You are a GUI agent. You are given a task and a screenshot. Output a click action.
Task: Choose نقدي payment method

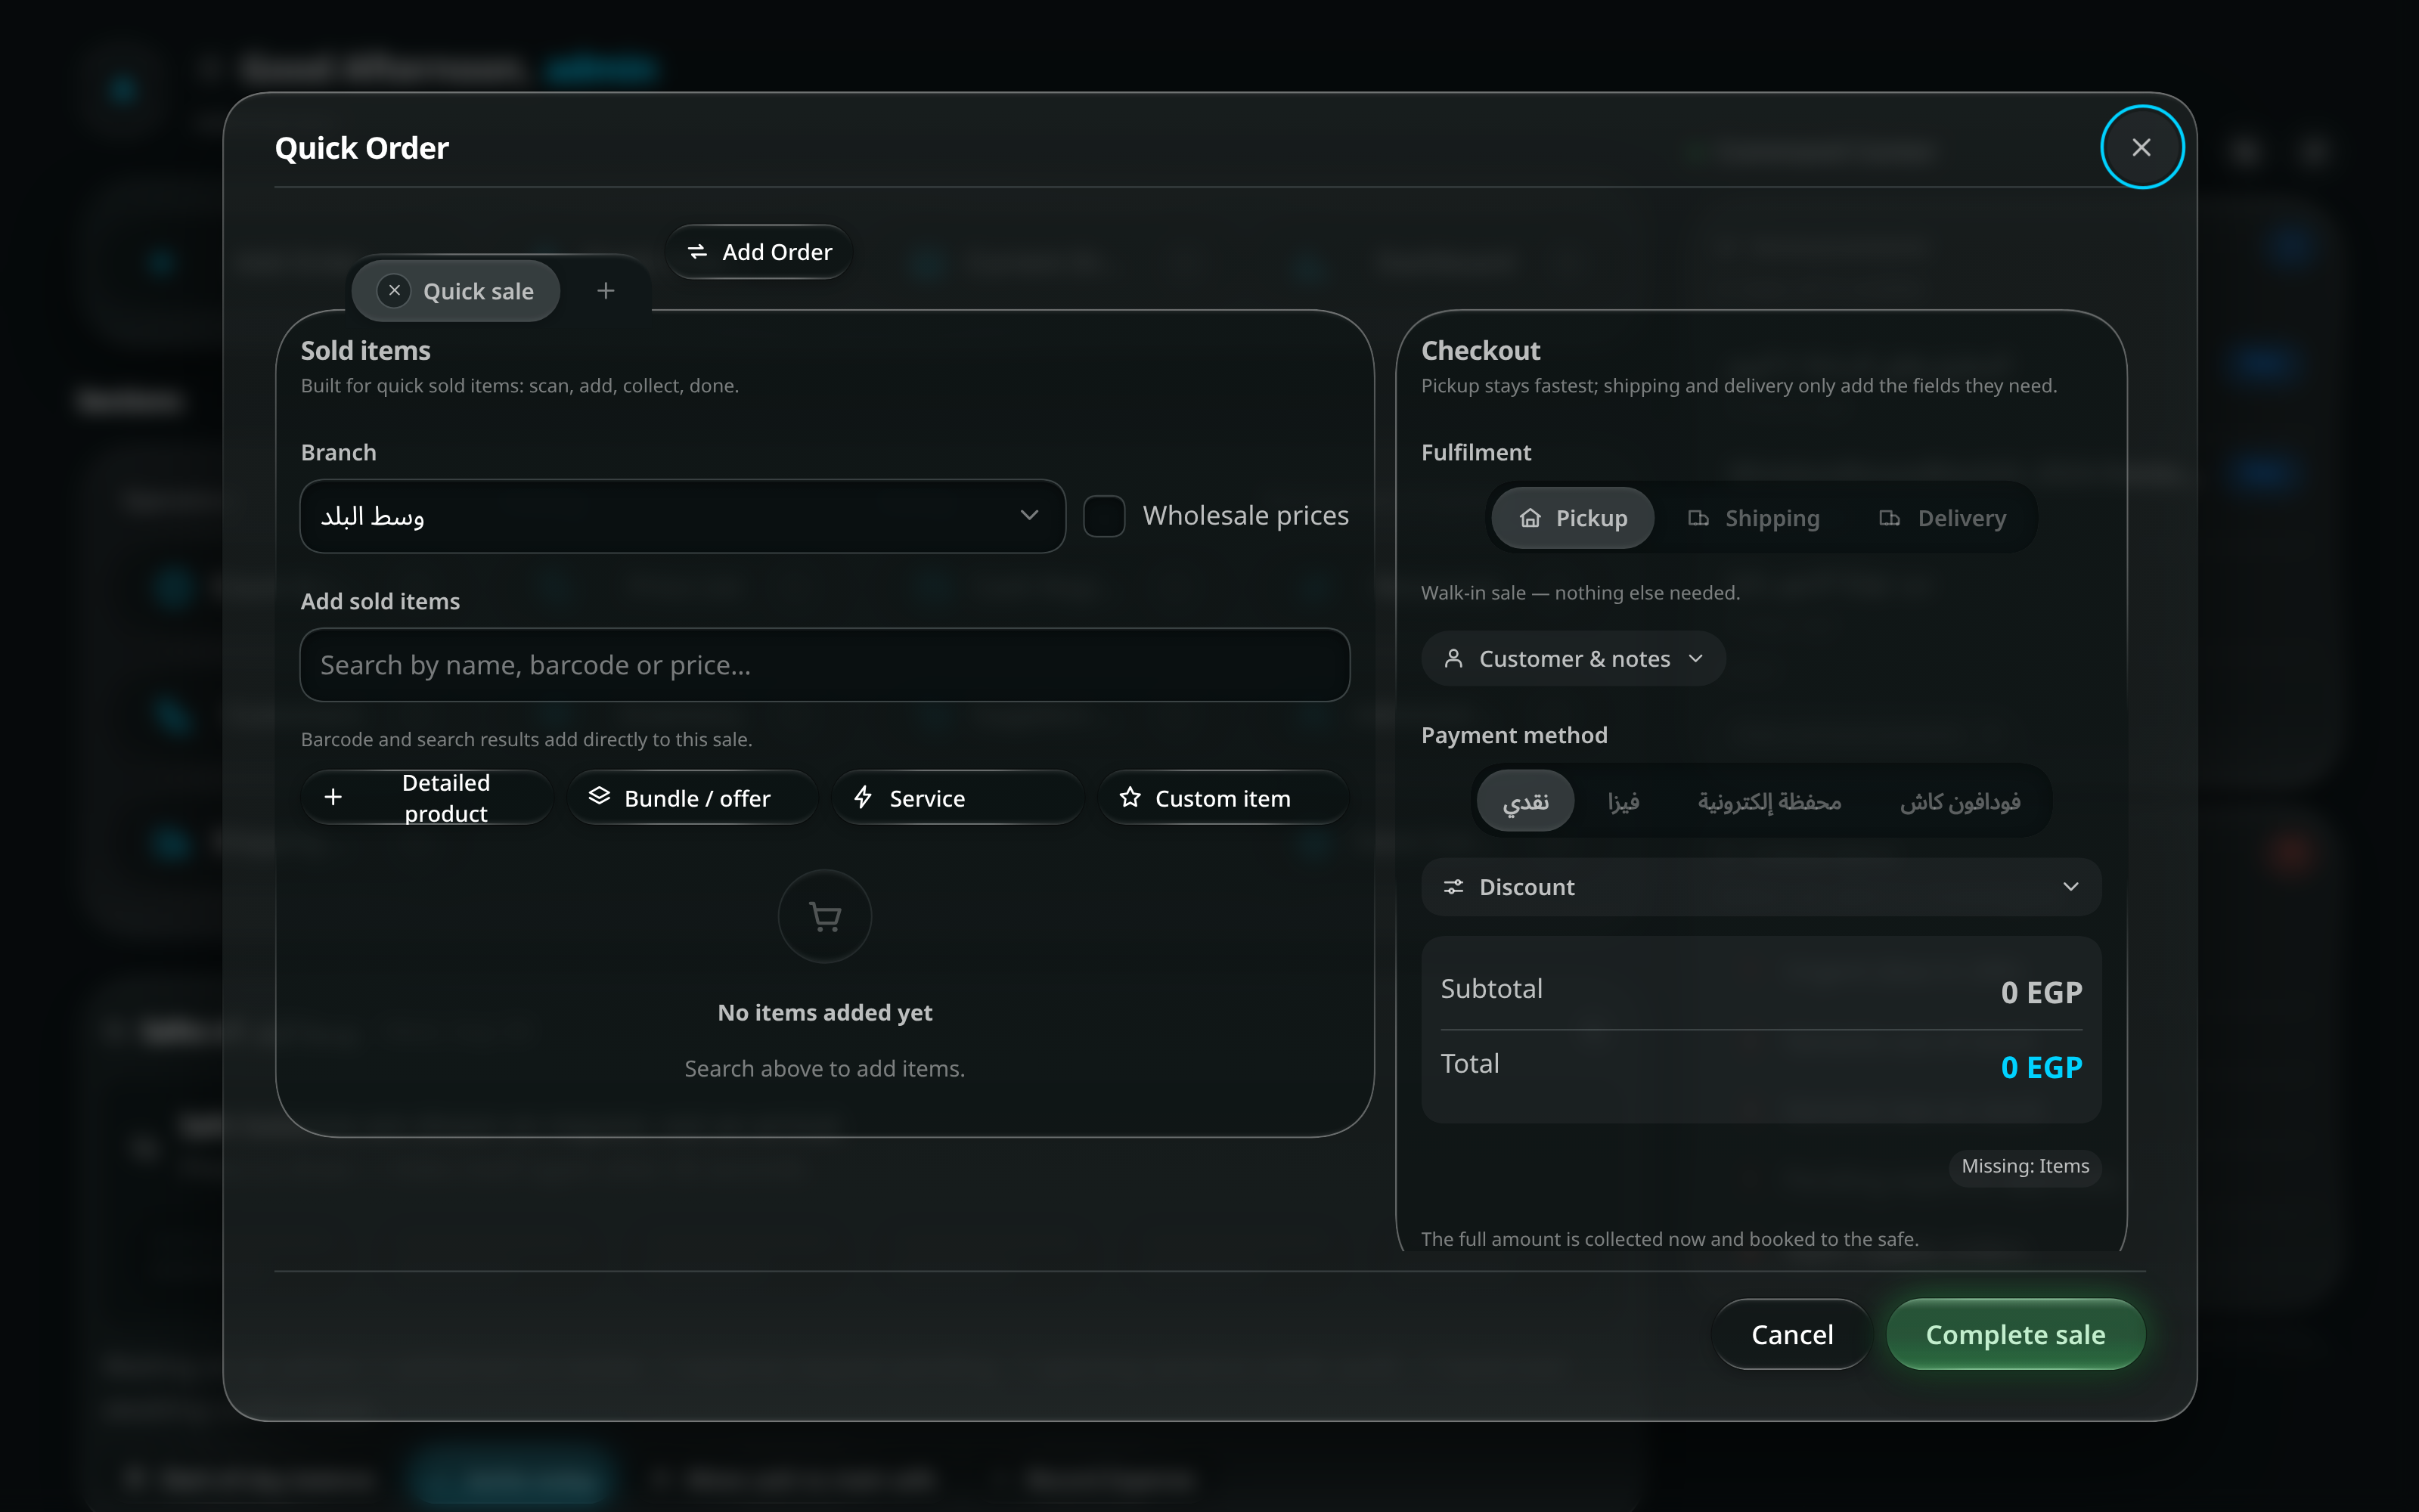coord(1525,801)
